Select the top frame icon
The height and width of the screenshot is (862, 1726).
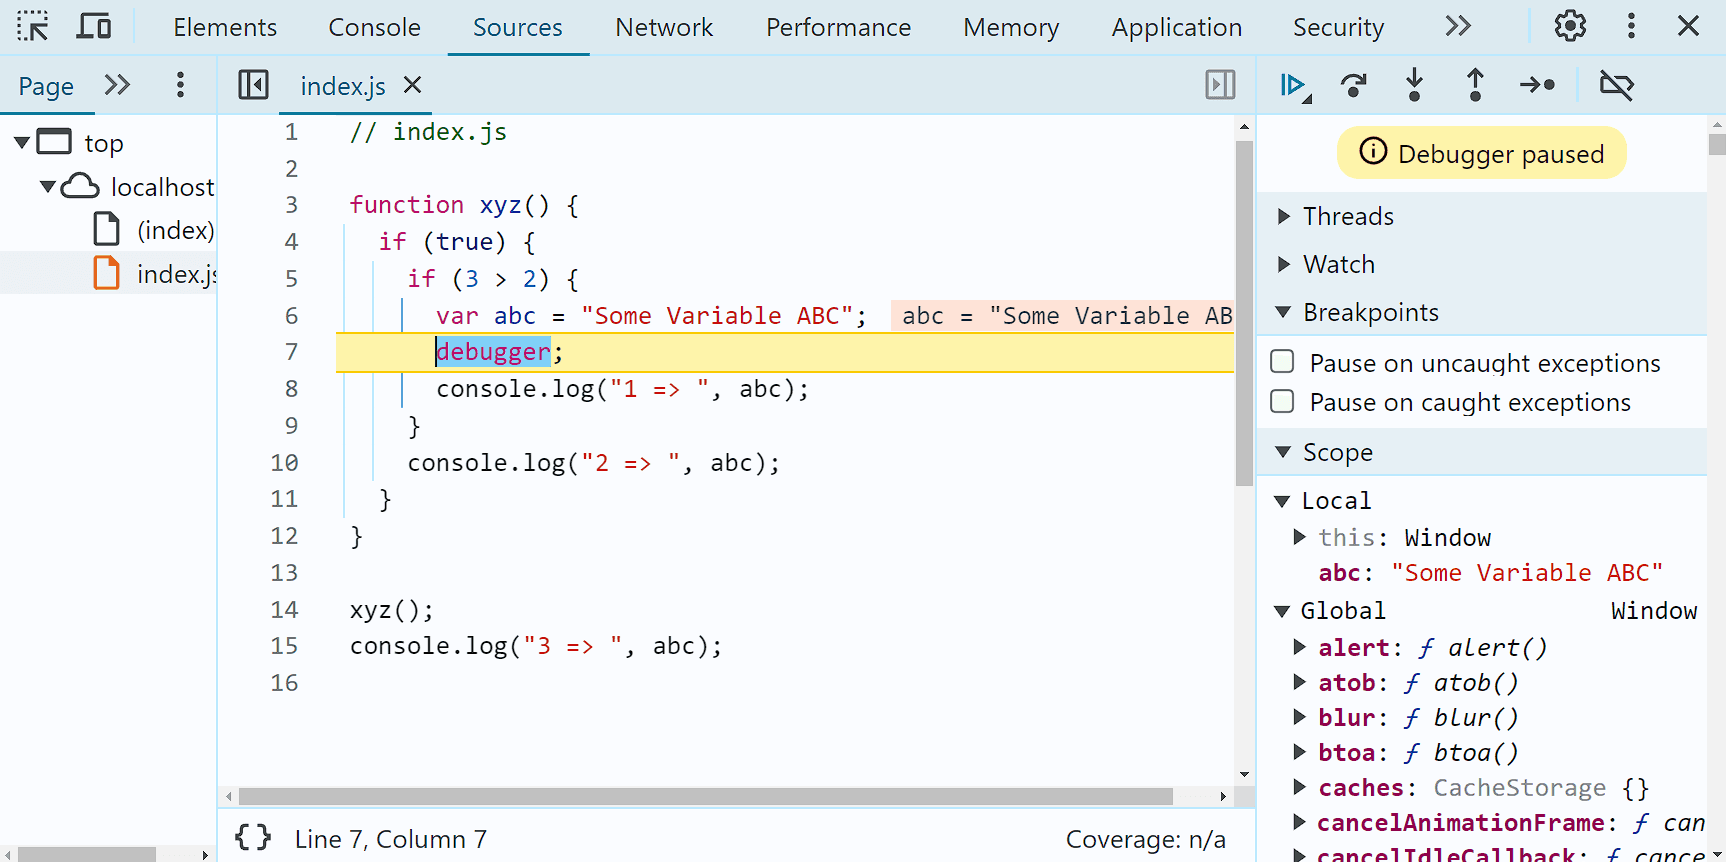click(x=54, y=142)
